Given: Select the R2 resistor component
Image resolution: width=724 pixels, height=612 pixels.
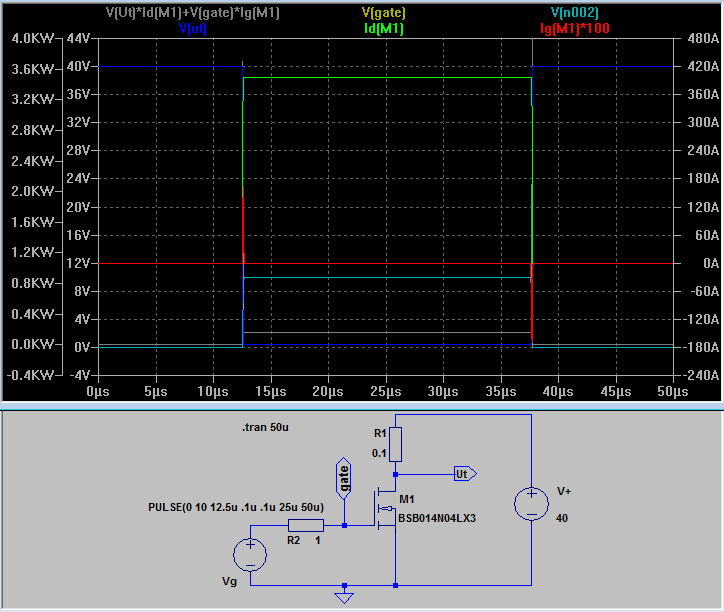Looking at the screenshot, I should [306, 525].
